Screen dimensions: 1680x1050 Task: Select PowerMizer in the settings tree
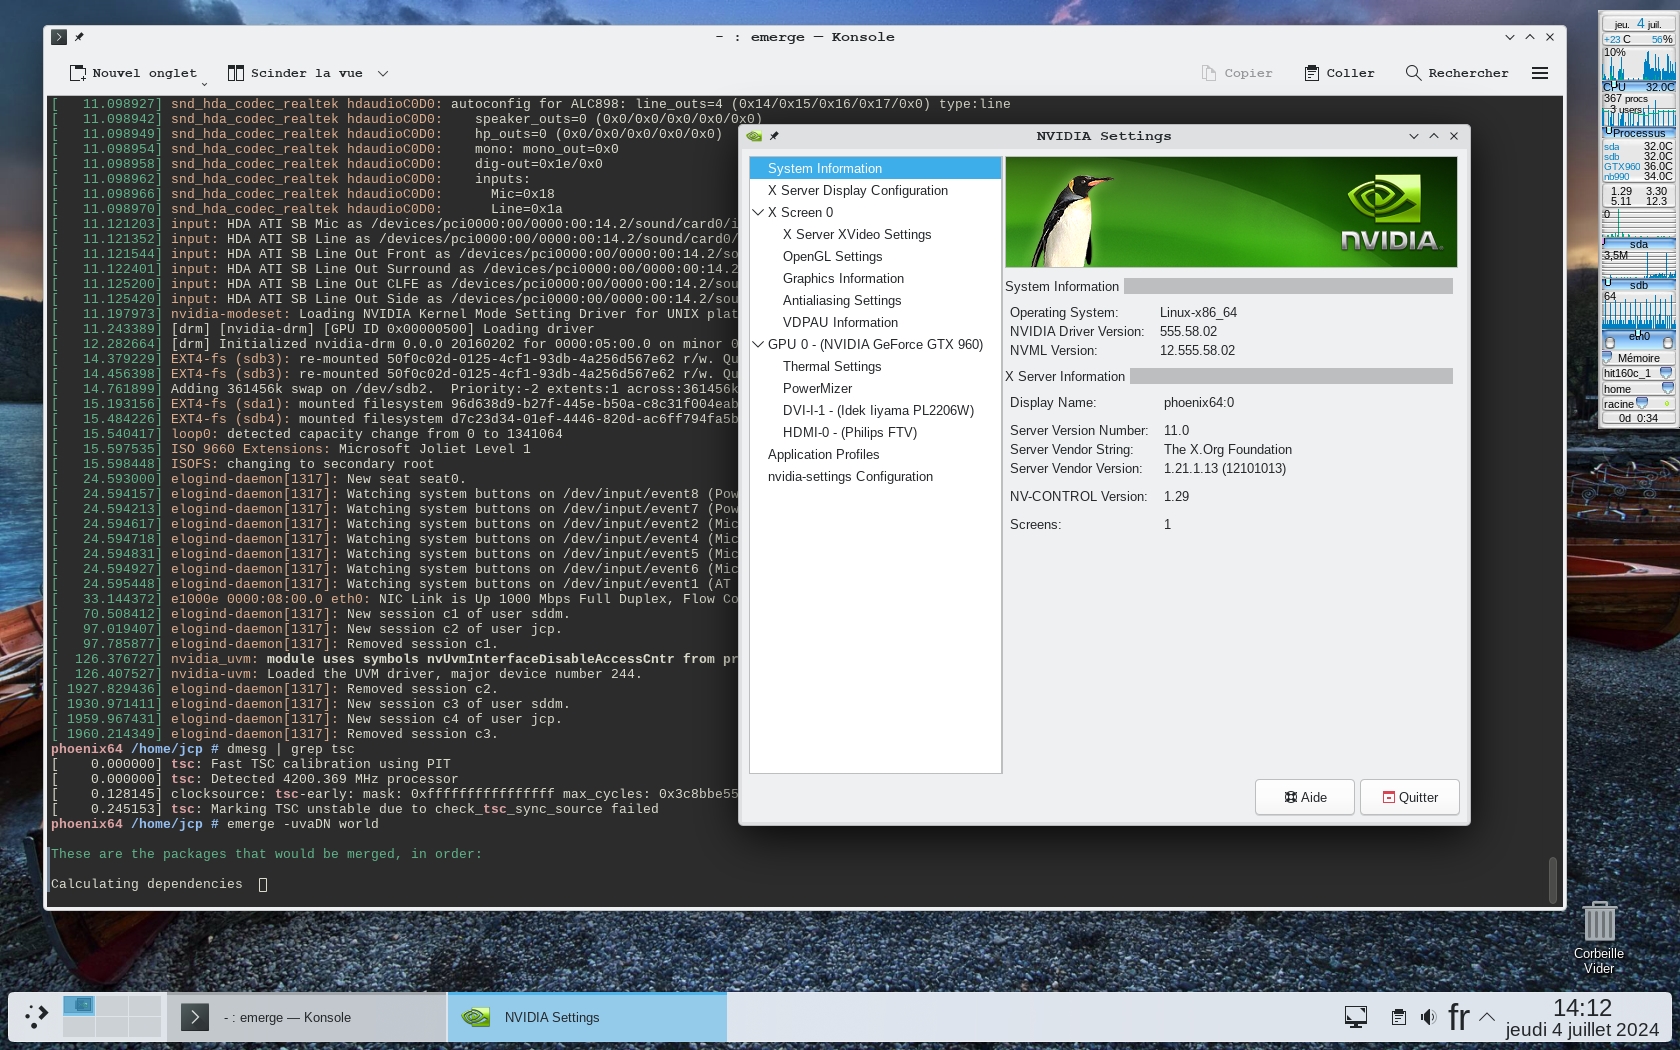click(817, 388)
